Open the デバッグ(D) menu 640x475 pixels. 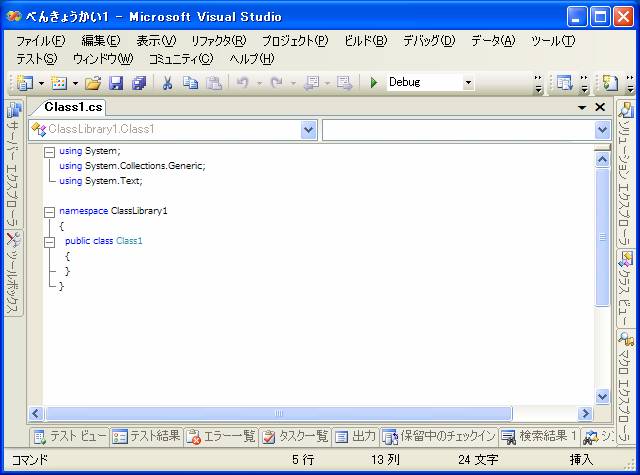click(x=428, y=41)
